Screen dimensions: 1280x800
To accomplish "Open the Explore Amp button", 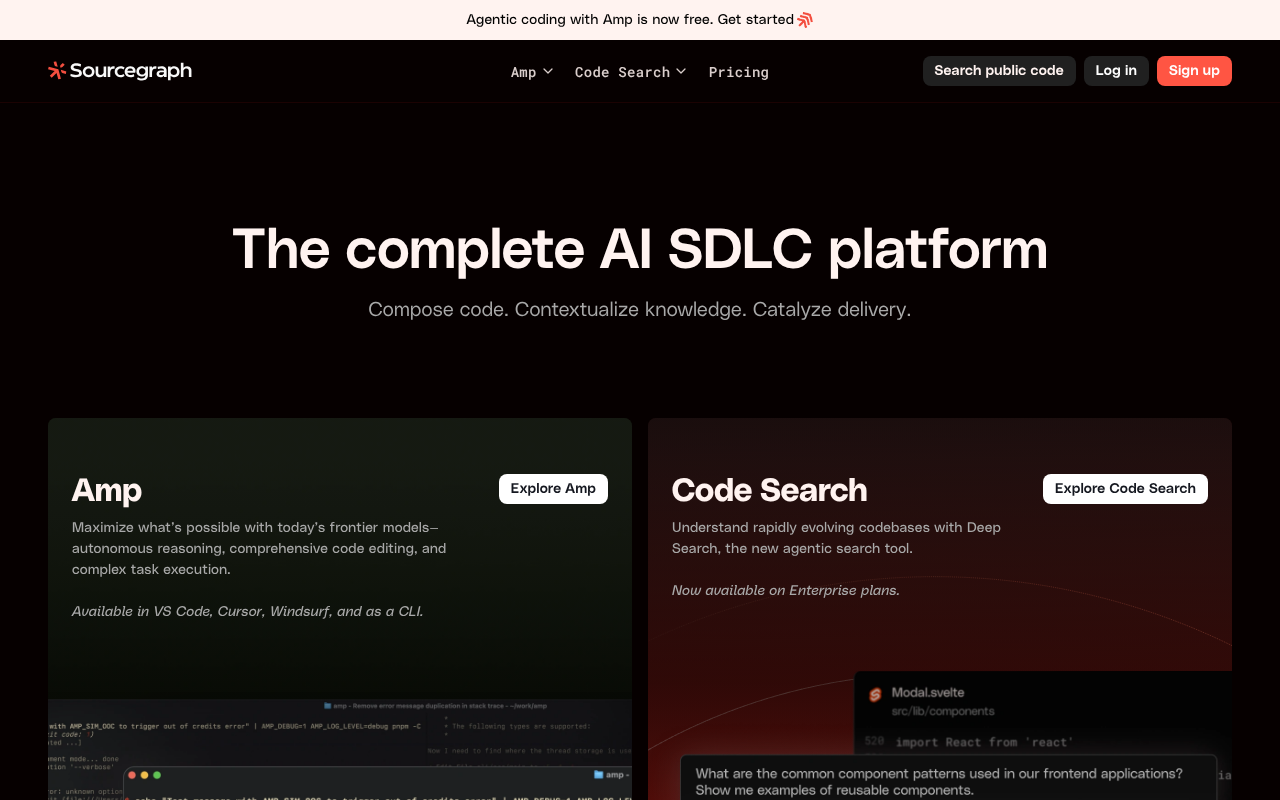I will pos(553,488).
